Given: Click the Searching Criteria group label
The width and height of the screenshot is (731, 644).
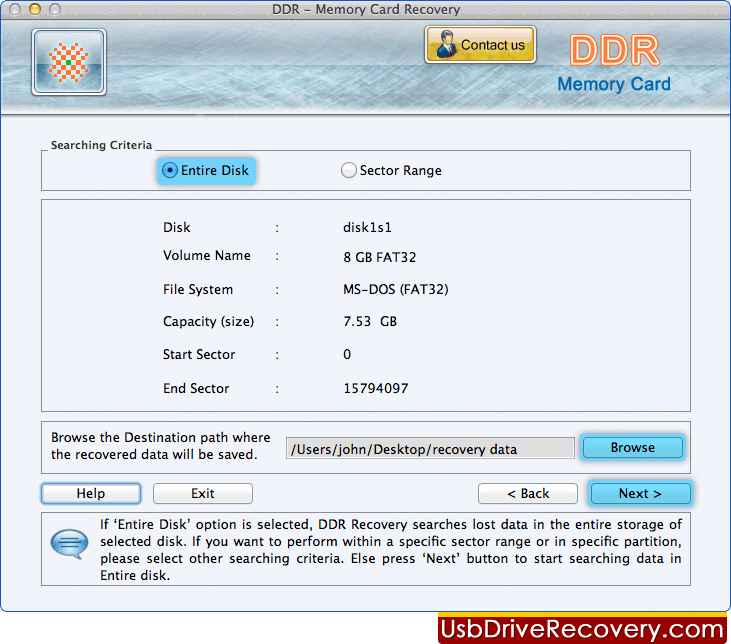Looking at the screenshot, I should pyautogui.click(x=102, y=145).
